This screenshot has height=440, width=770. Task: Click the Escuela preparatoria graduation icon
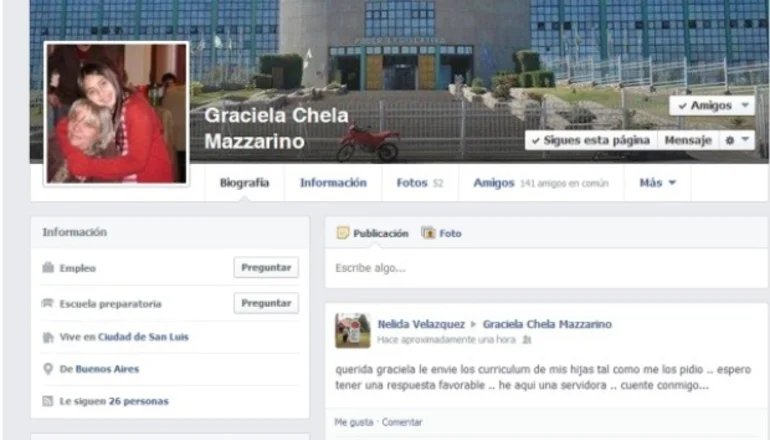point(48,303)
